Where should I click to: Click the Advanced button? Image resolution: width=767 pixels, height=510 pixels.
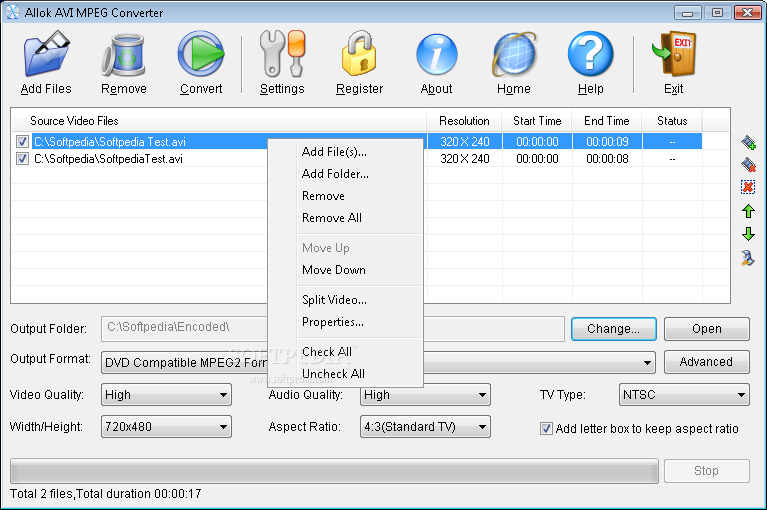coord(706,362)
